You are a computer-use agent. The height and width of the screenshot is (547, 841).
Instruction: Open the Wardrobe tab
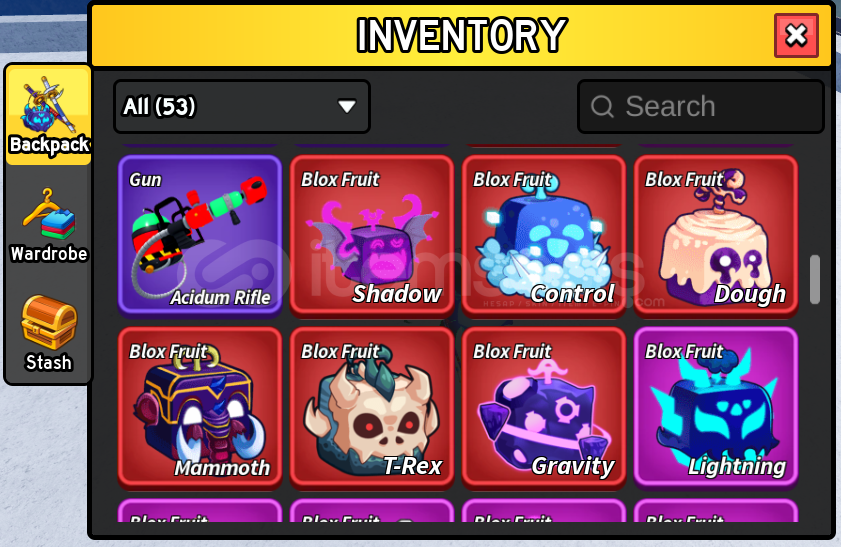coord(49,225)
